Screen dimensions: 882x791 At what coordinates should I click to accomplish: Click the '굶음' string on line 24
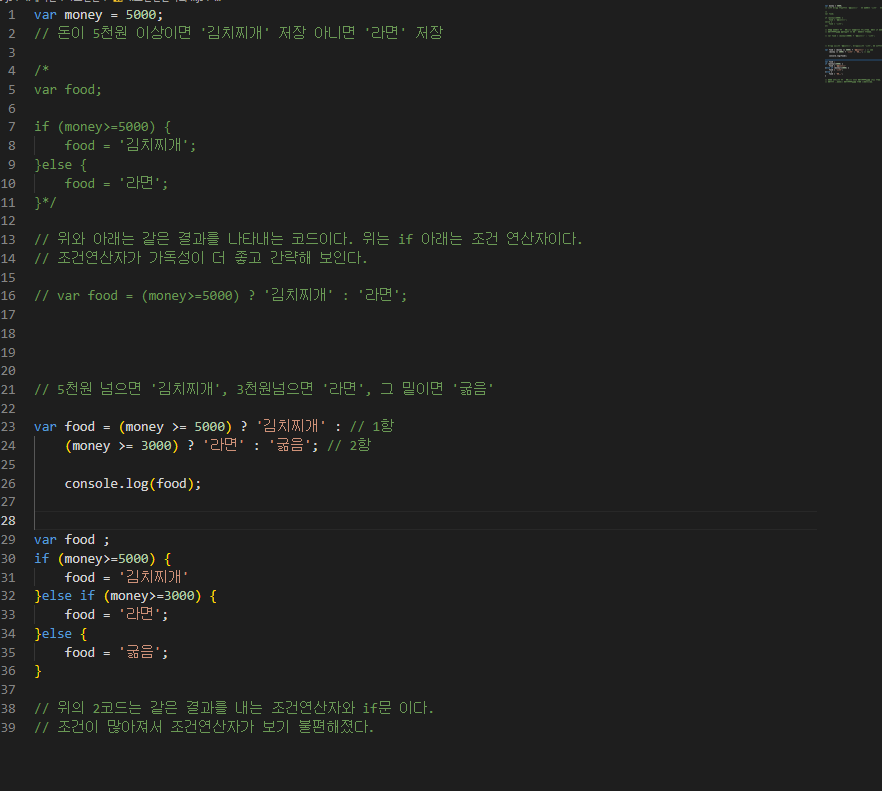[x=290, y=445]
